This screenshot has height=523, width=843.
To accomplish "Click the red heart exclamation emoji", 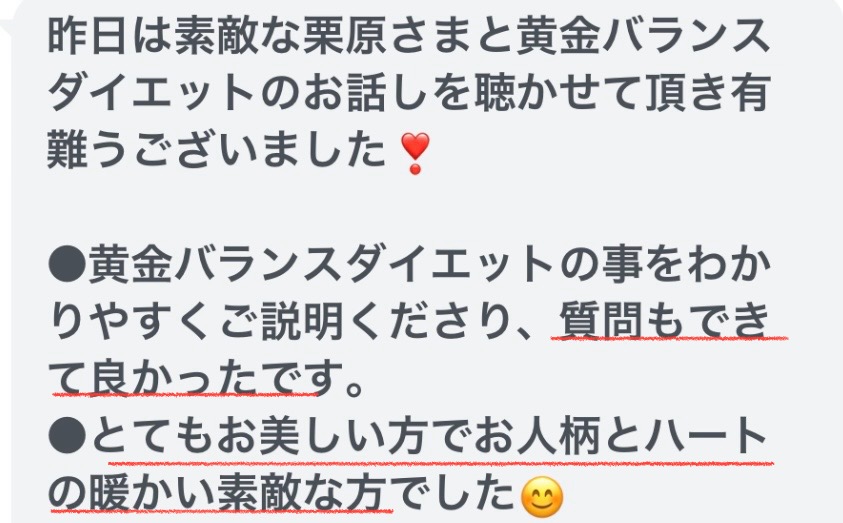I will click(x=416, y=153).
